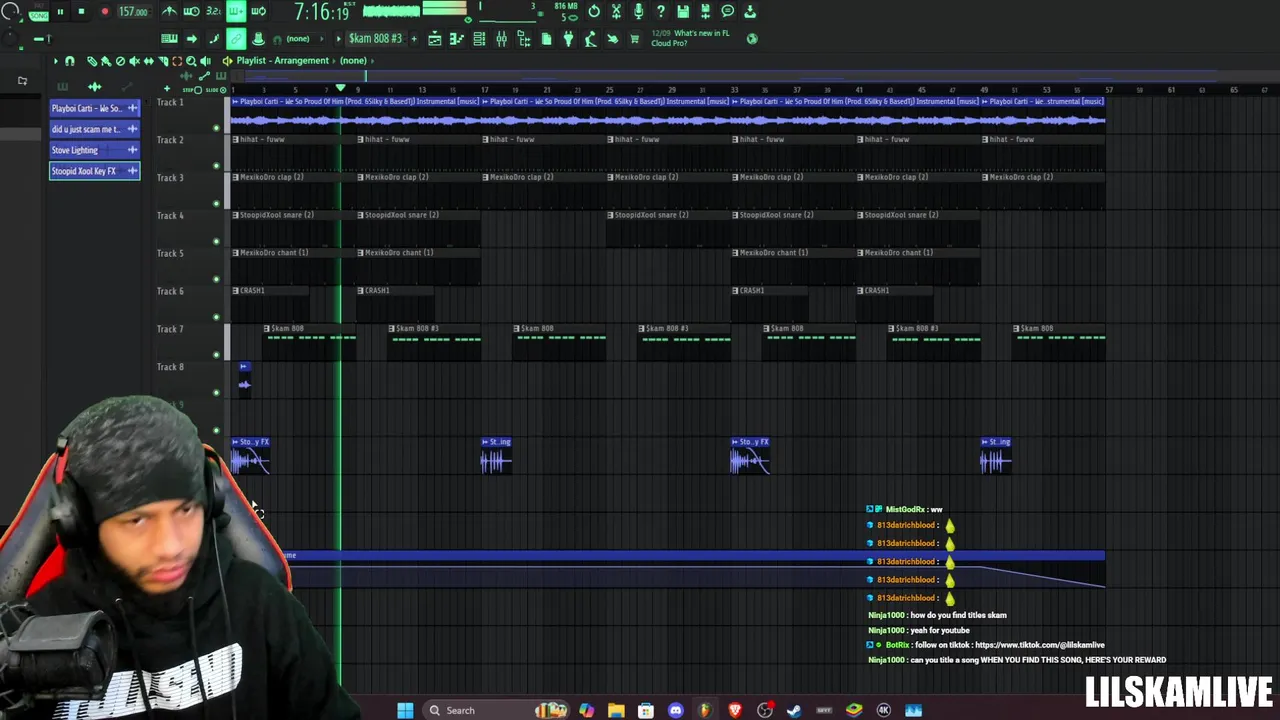The width and height of the screenshot is (1280, 720).
Task: Open the project info chat bubble icon
Action: (727, 11)
